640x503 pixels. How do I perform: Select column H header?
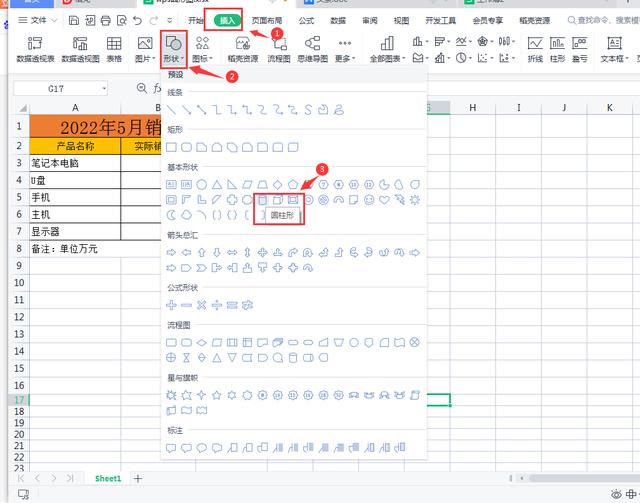[473, 107]
